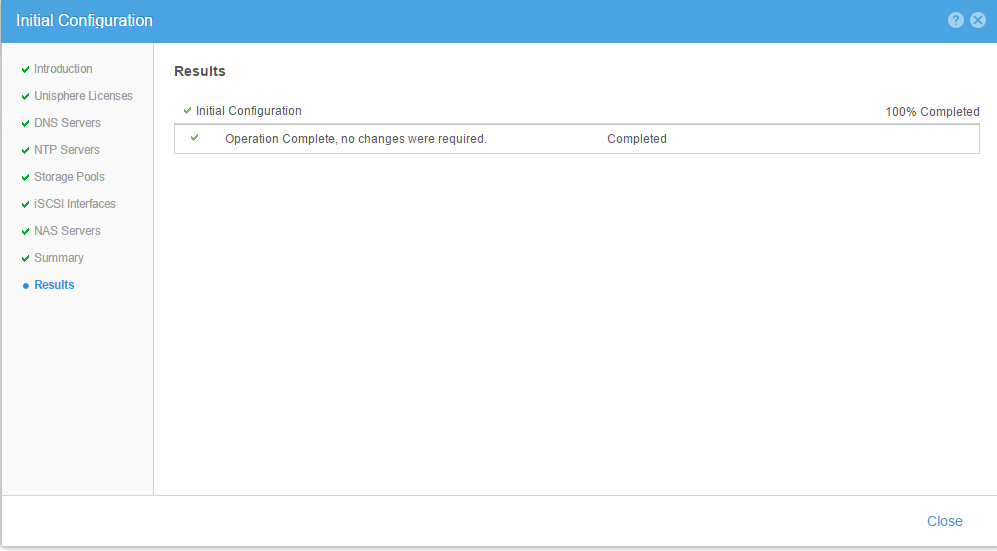Click the Initial Configuration job row label
Image resolution: width=997 pixels, height=551 pixels.
pyautogui.click(x=249, y=111)
